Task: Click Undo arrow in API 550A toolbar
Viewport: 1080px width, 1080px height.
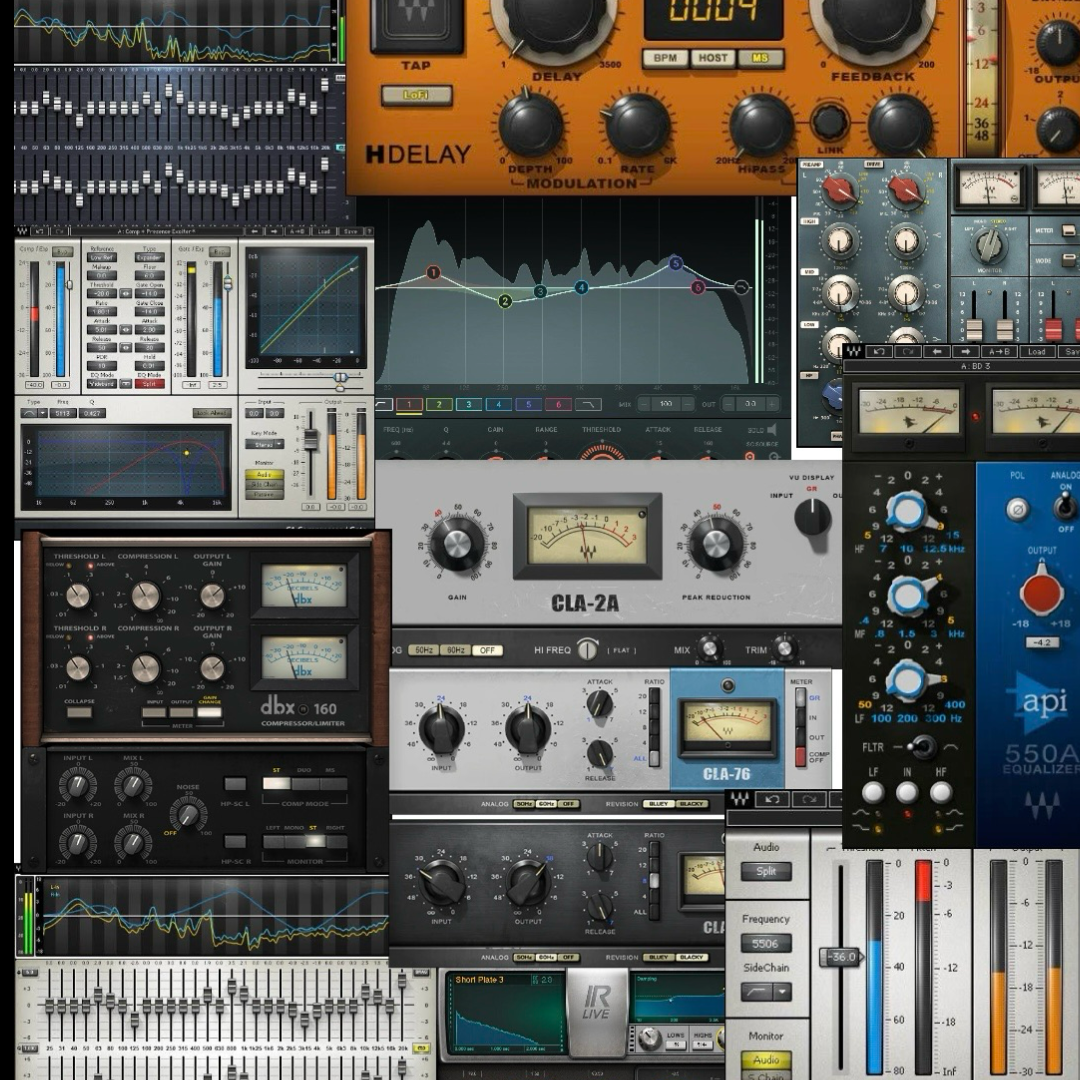Action: (880, 351)
